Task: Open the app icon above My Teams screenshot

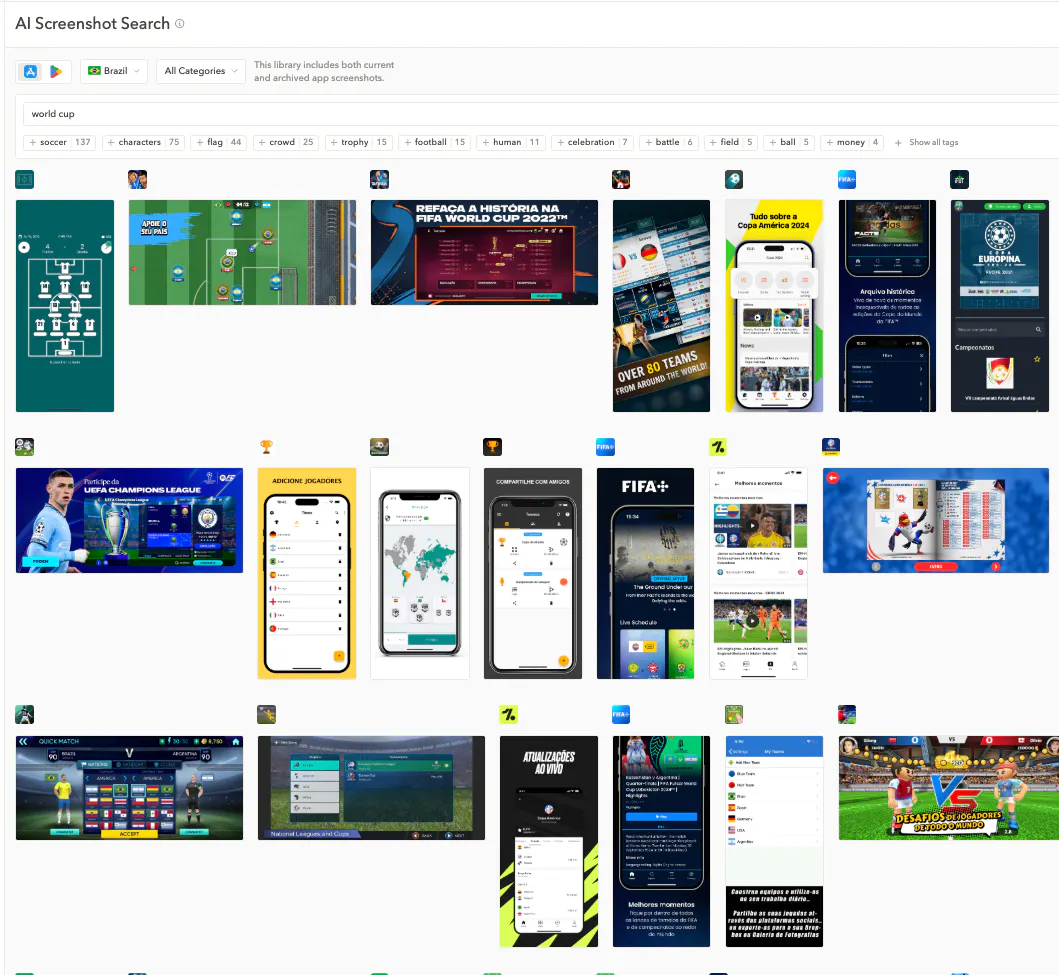Action: coord(734,714)
